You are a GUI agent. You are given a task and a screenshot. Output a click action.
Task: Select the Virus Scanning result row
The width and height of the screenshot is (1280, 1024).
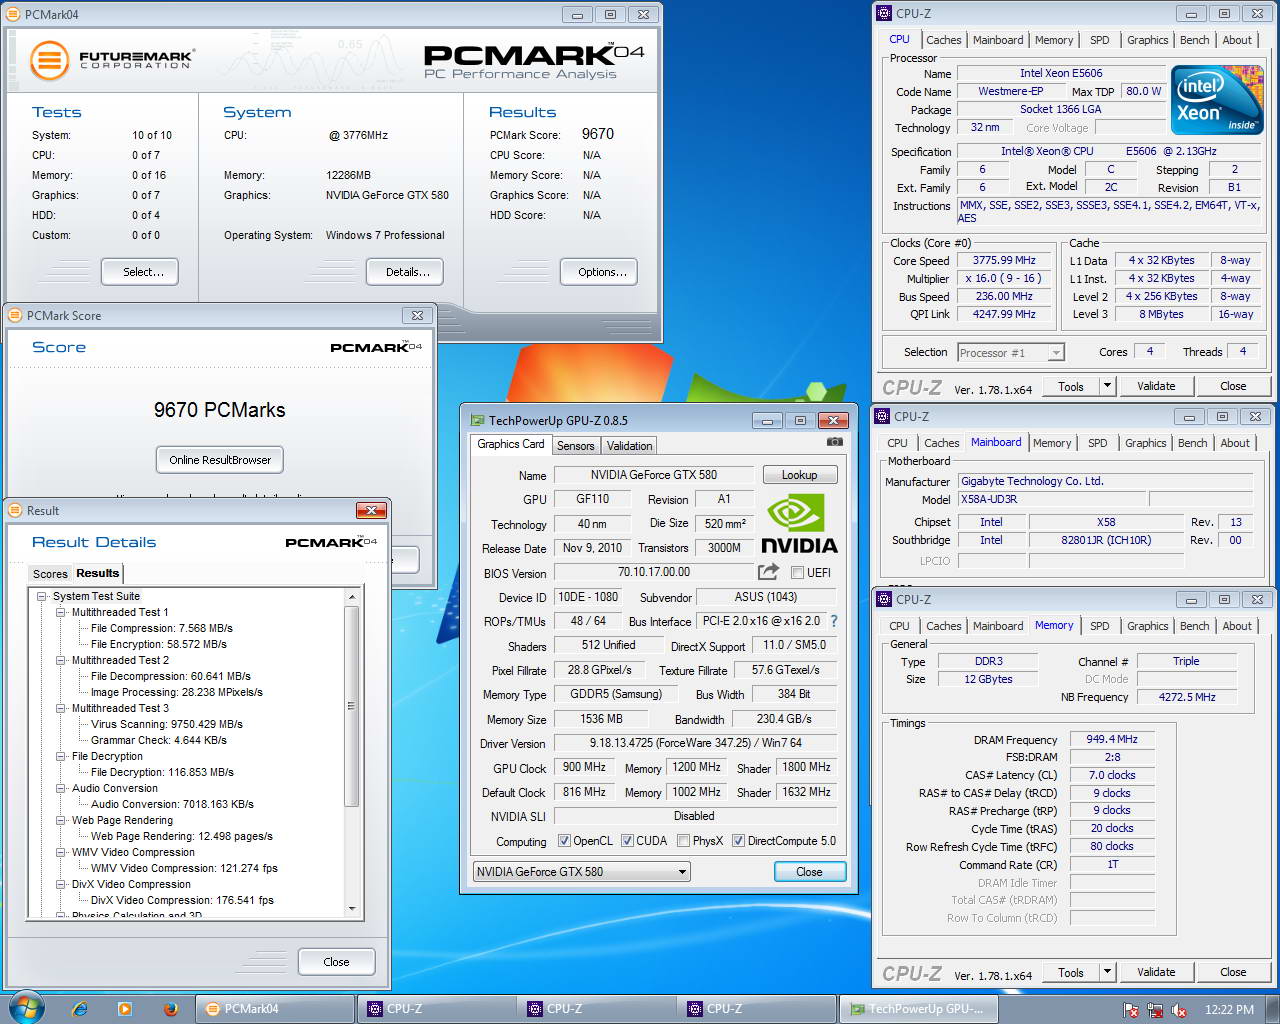point(167,724)
